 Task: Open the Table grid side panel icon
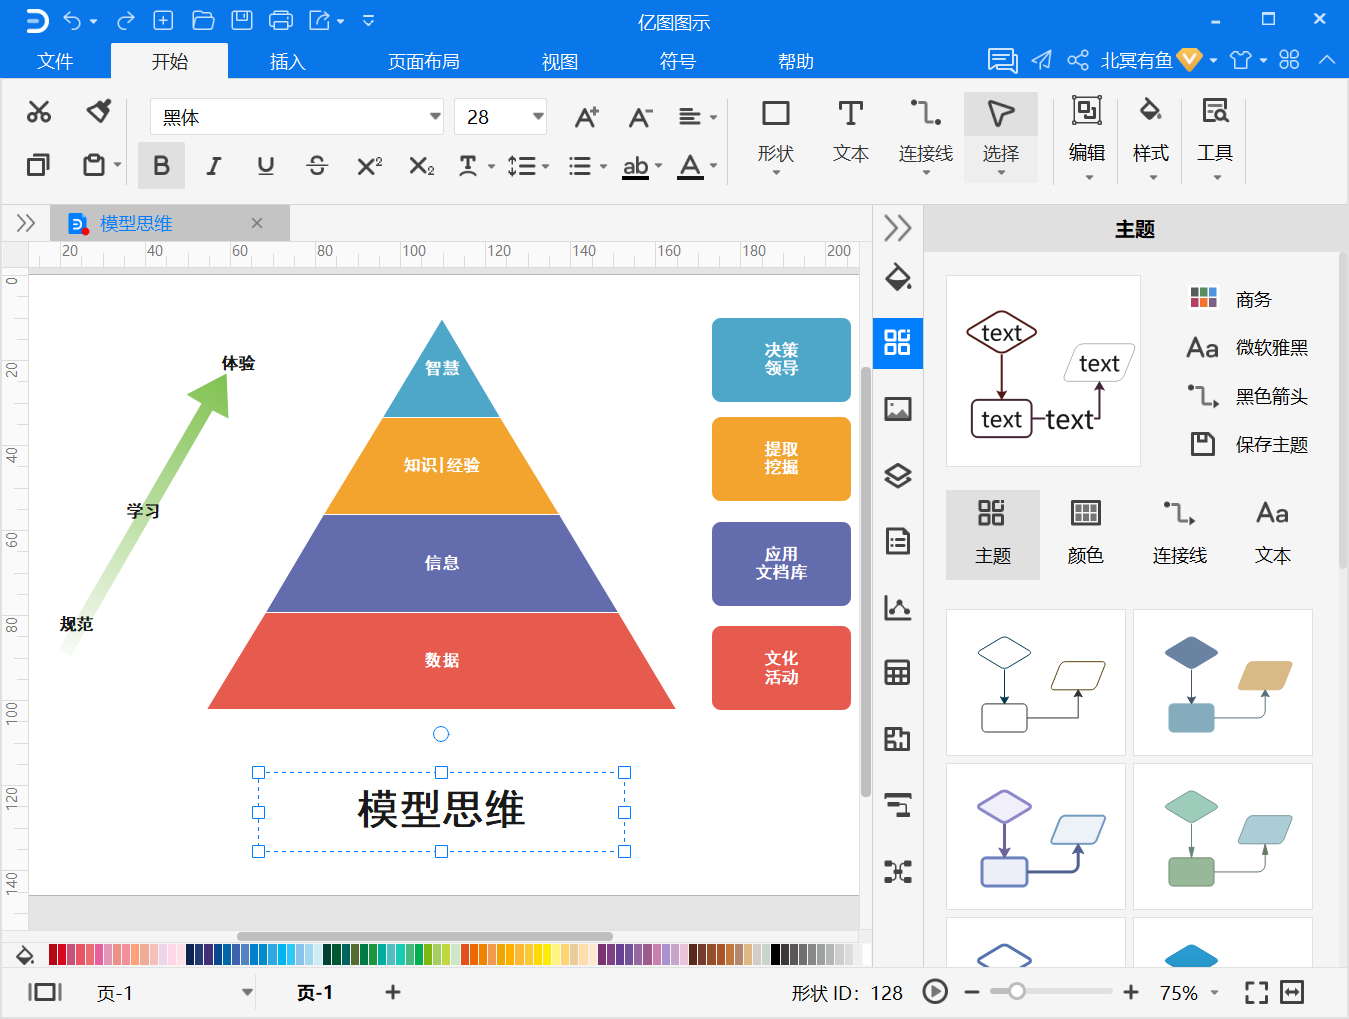tap(898, 673)
